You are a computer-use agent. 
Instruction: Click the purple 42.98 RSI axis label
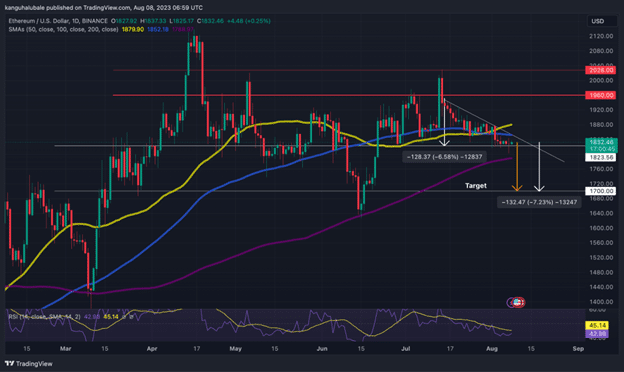pyautogui.click(x=597, y=334)
